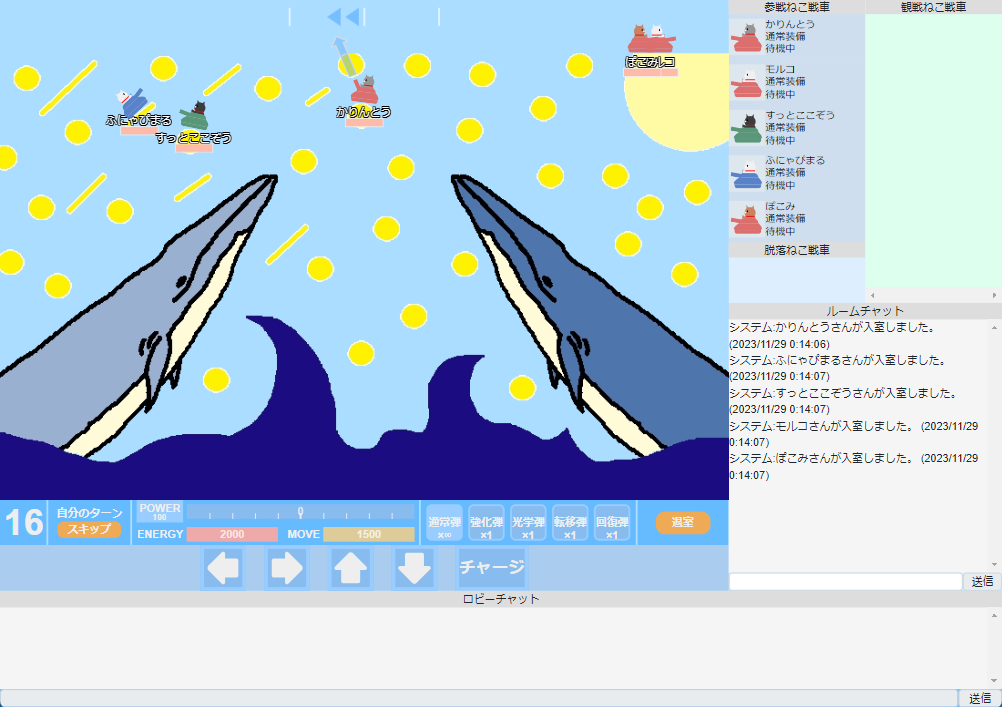Click the 退室 leave room button
The height and width of the screenshot is (707, 1002).
point(683,522)
